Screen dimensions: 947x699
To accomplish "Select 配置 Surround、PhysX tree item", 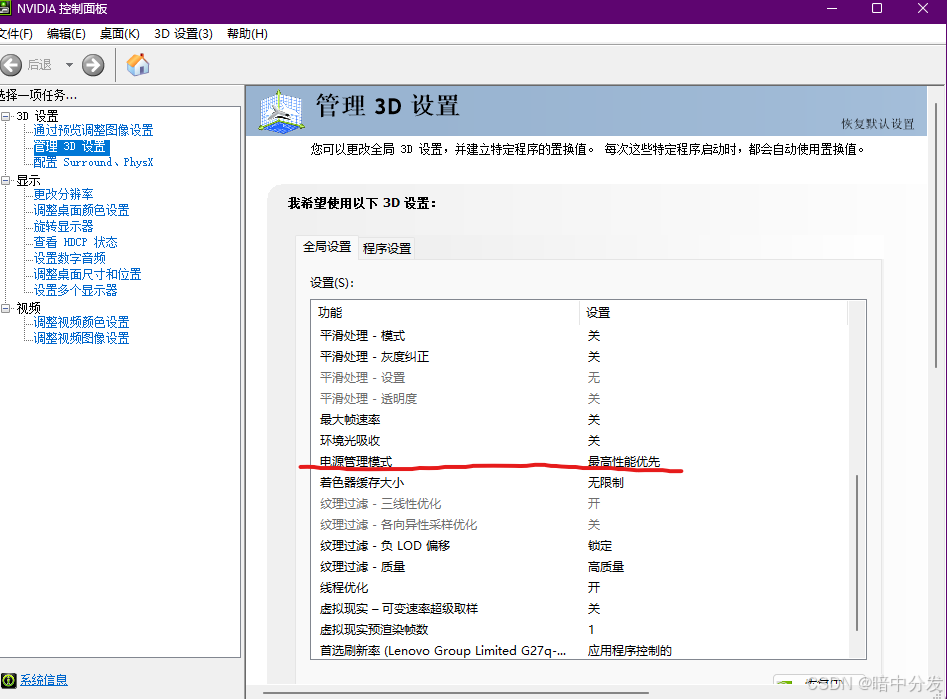I will [x=93, y=163].
